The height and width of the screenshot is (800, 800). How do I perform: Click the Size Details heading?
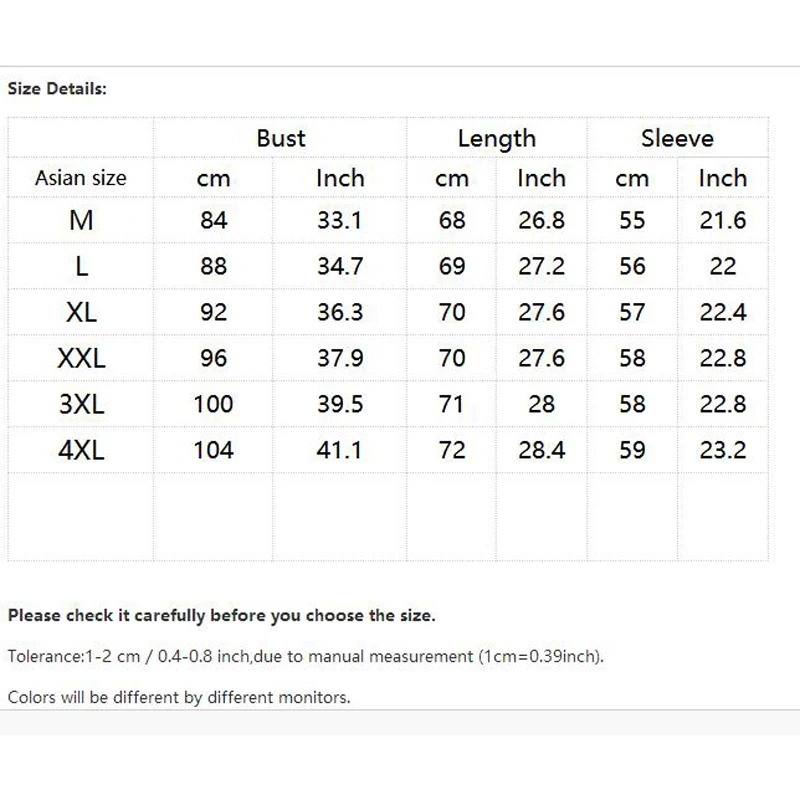tap(57, 89)
